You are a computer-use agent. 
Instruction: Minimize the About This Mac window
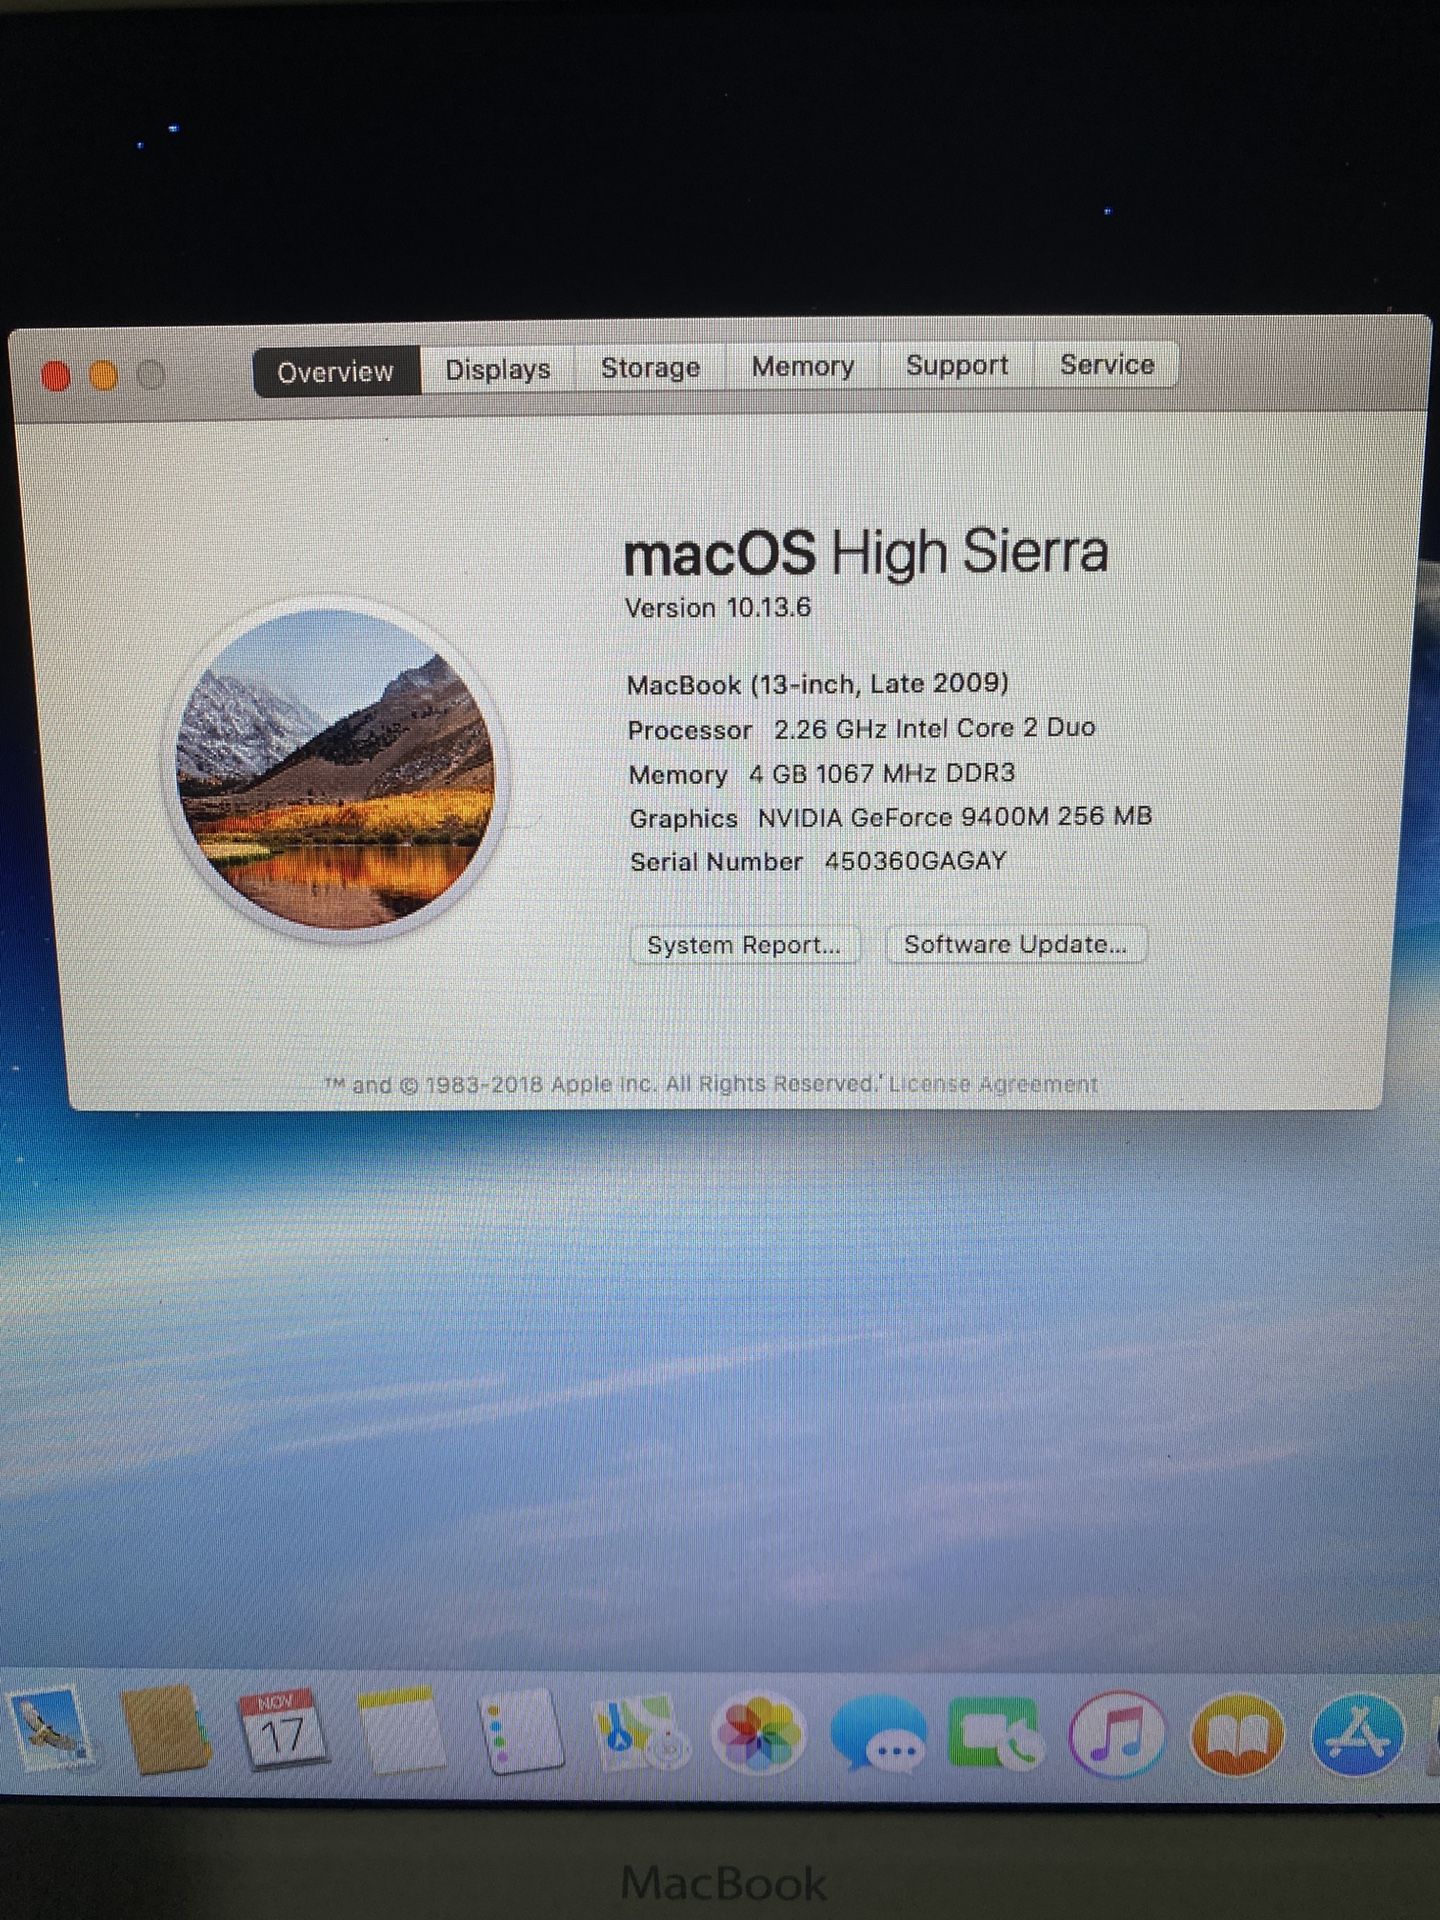point(103,376)
